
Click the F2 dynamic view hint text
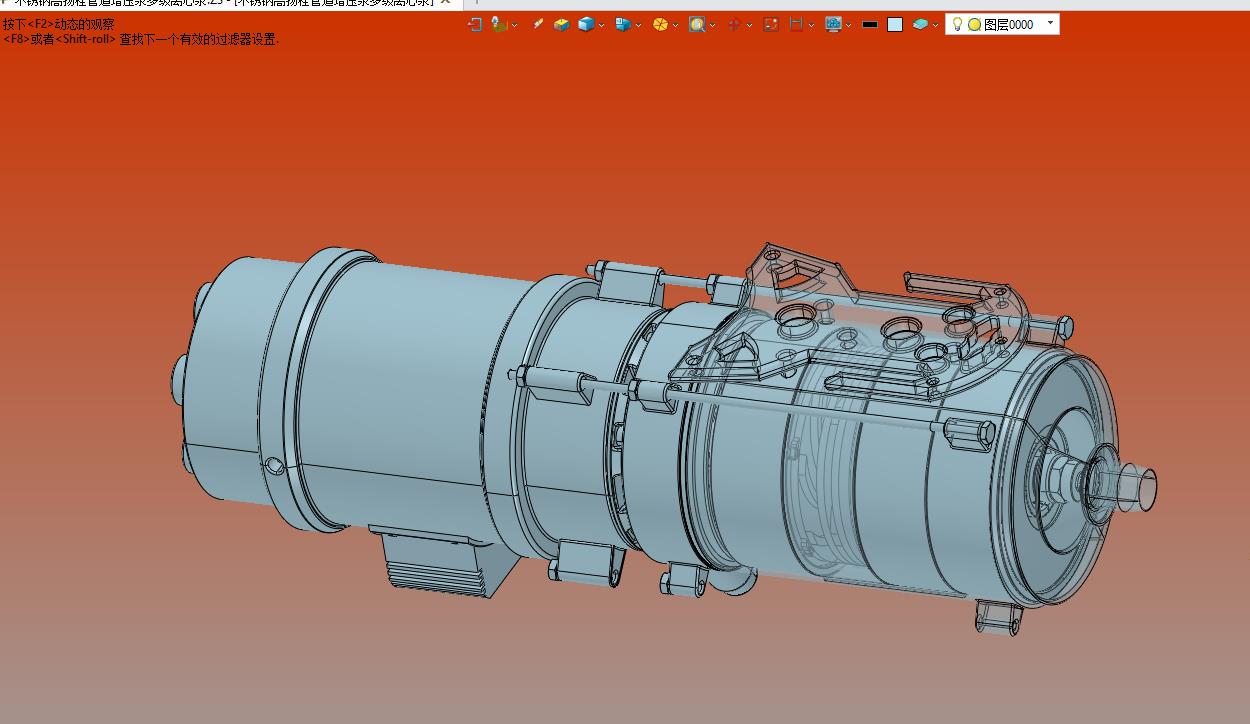tap(59, 24)
